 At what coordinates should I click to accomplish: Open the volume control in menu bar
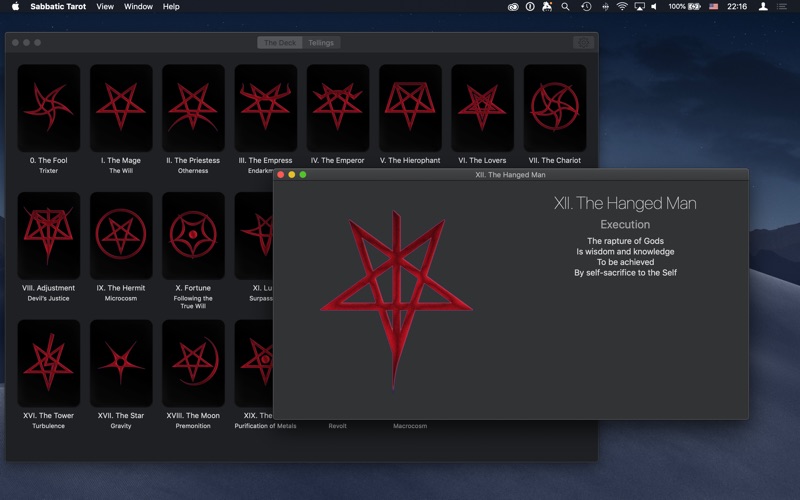(x=655, y=7)
